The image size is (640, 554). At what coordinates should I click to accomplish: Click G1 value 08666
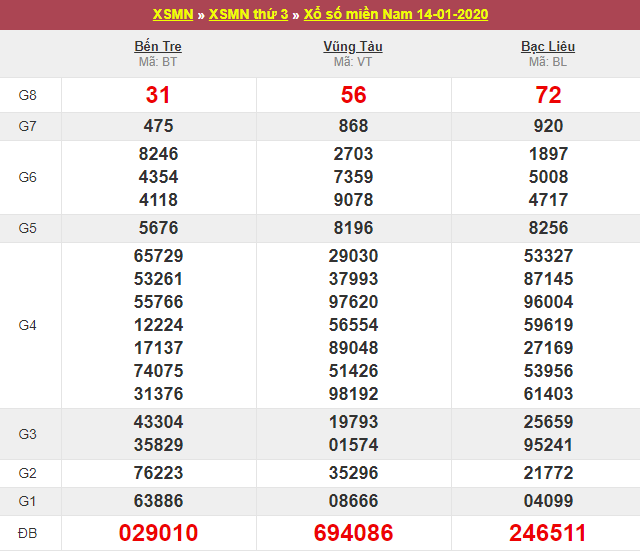click(x=353, y=501)
